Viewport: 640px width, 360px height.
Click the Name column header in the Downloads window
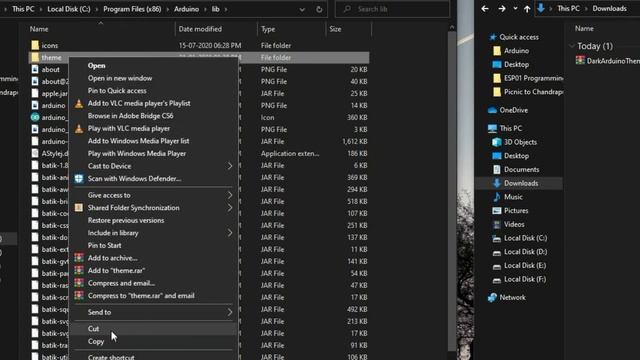(x=584, y=29)
